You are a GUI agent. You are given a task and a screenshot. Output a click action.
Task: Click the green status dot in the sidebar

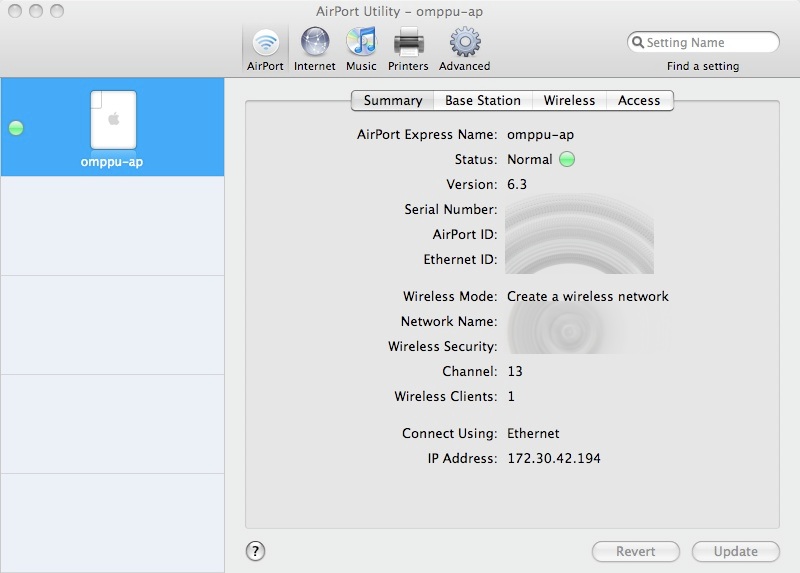[16, 128]
